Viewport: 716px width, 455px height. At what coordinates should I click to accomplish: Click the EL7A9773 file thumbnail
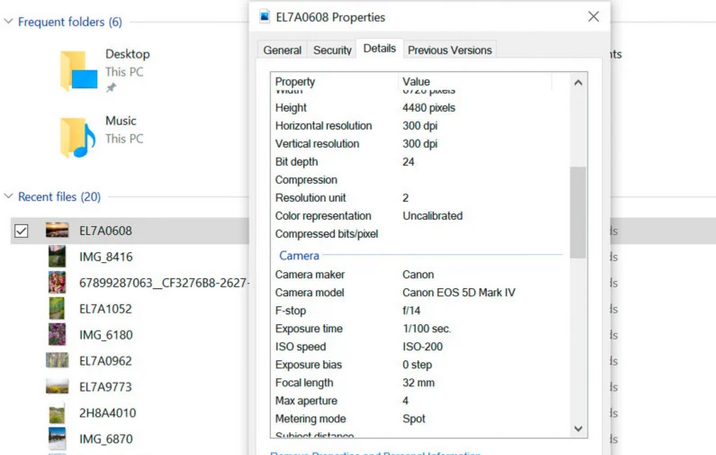tap(57, 386)
